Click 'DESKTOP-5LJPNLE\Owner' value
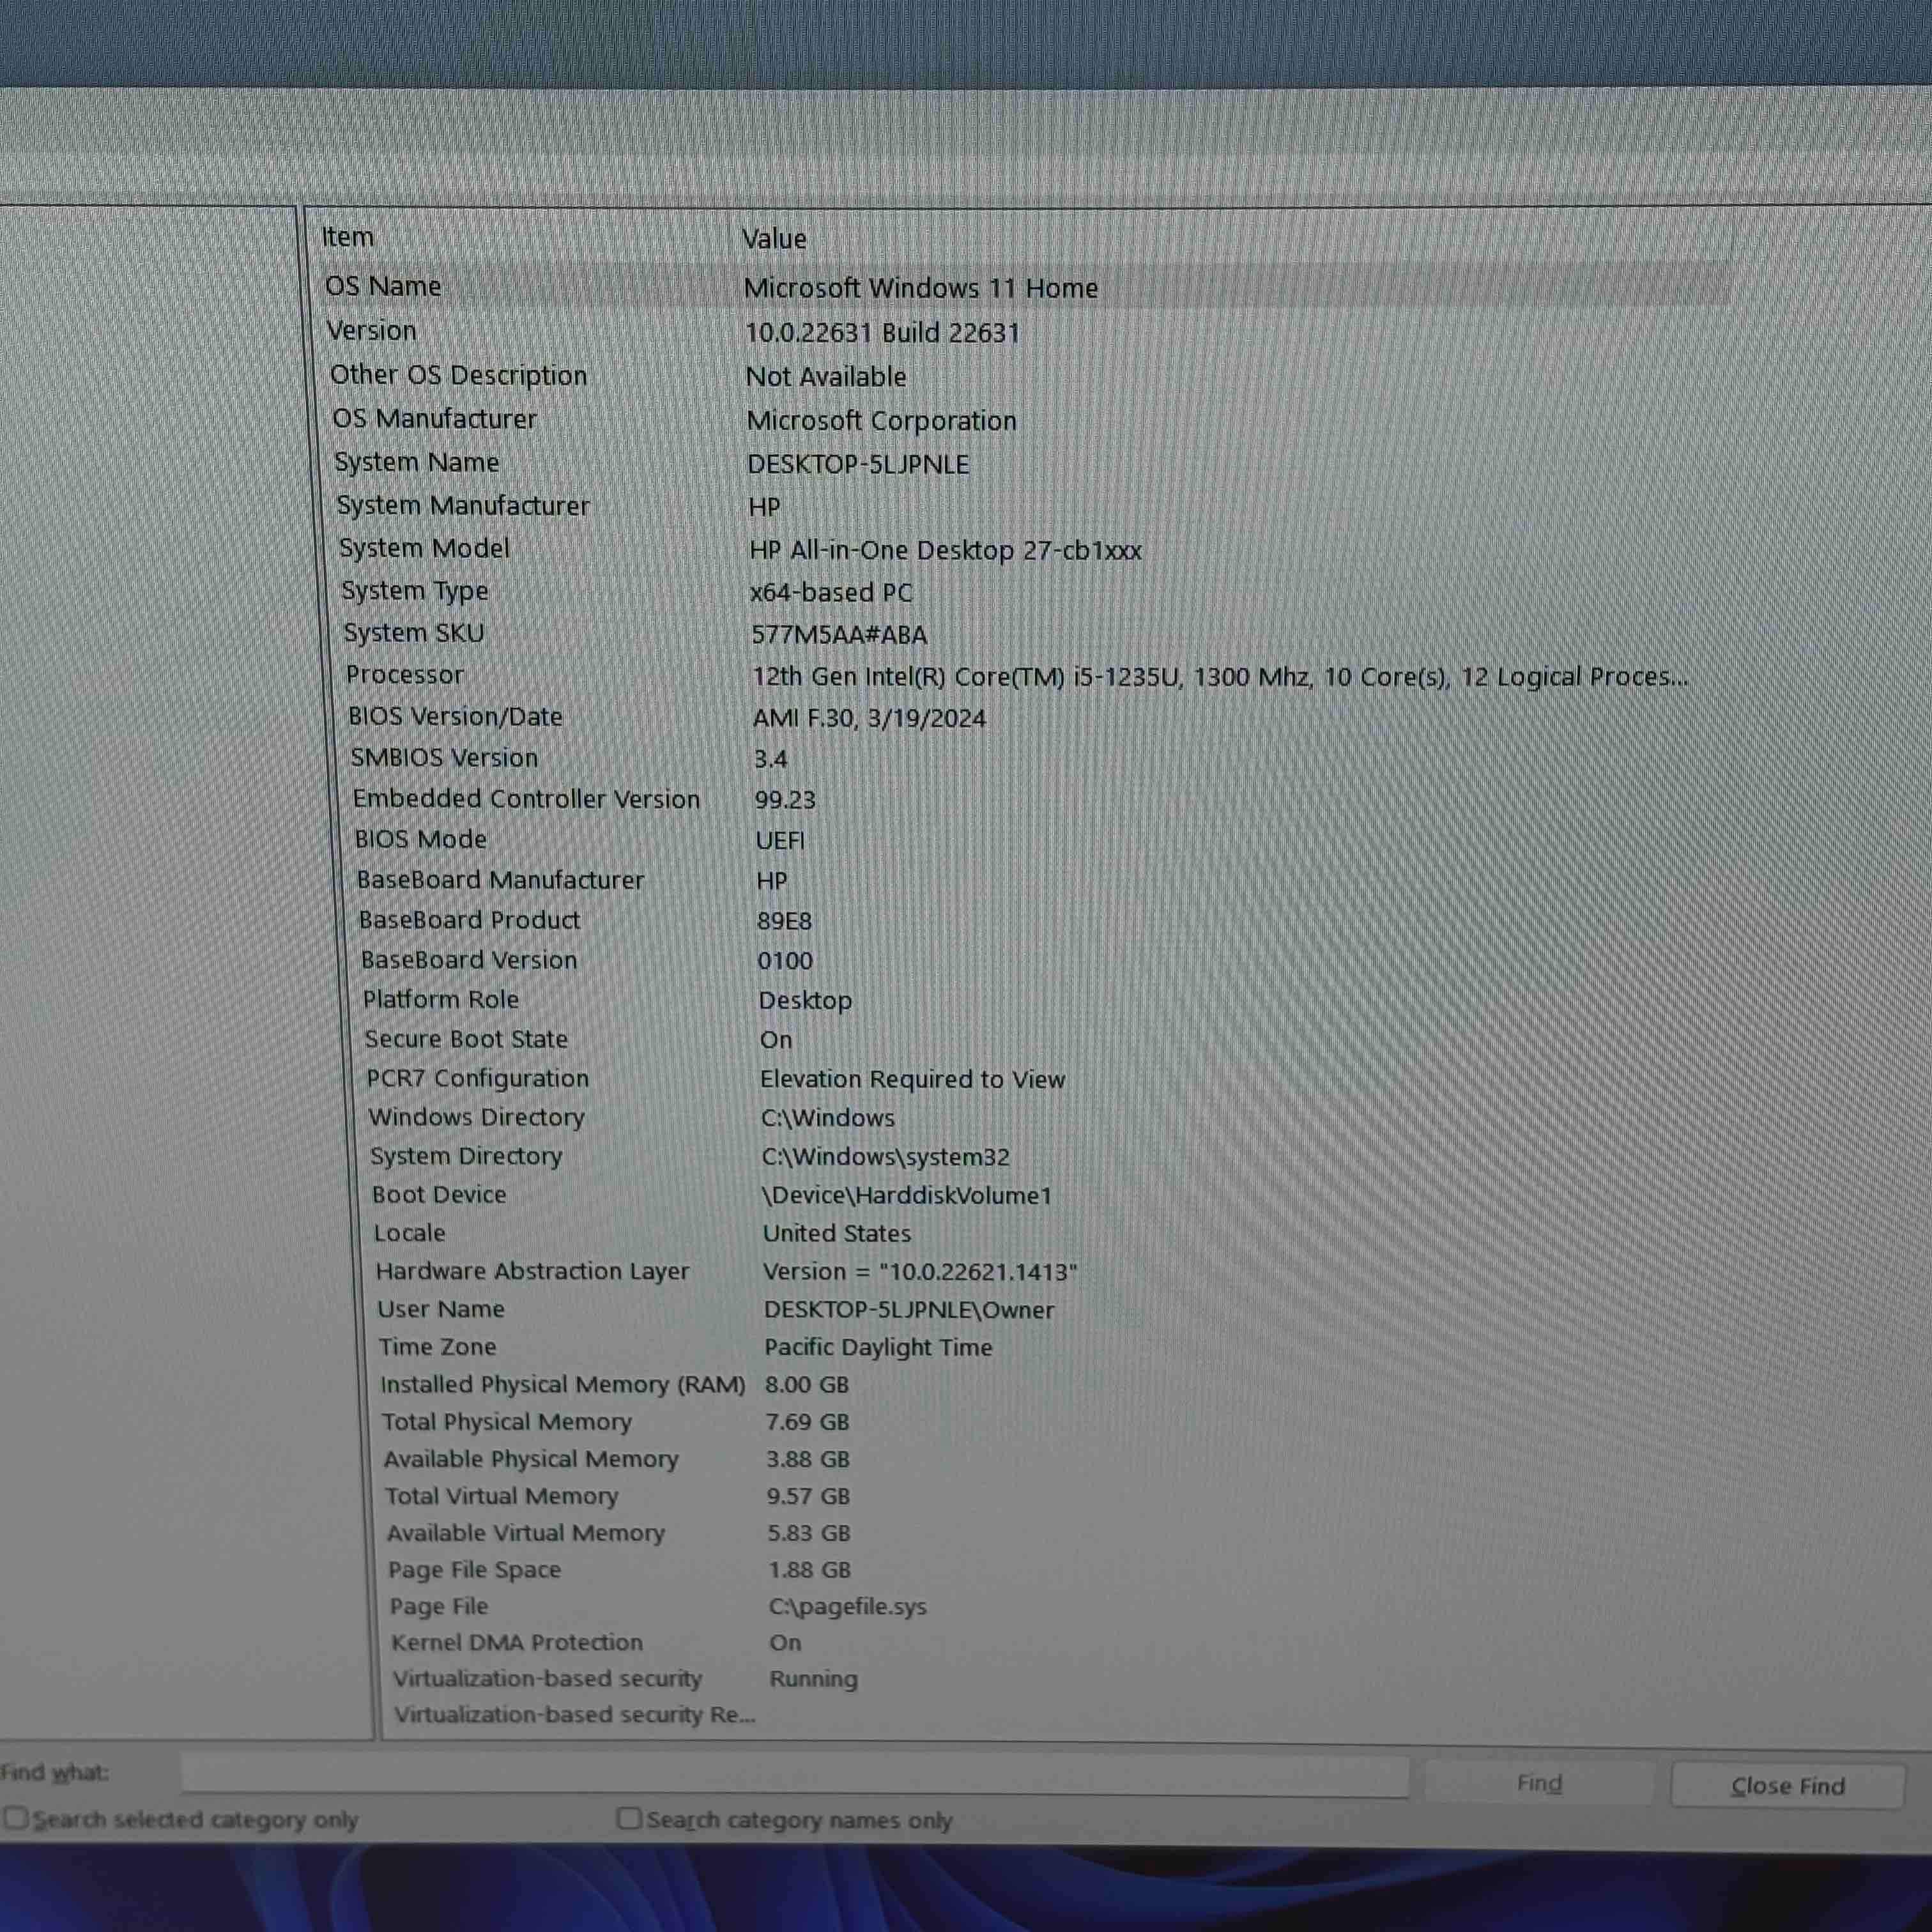Image resolution: width=1932 pixels, height=1932 pixels. point(909,1310)
